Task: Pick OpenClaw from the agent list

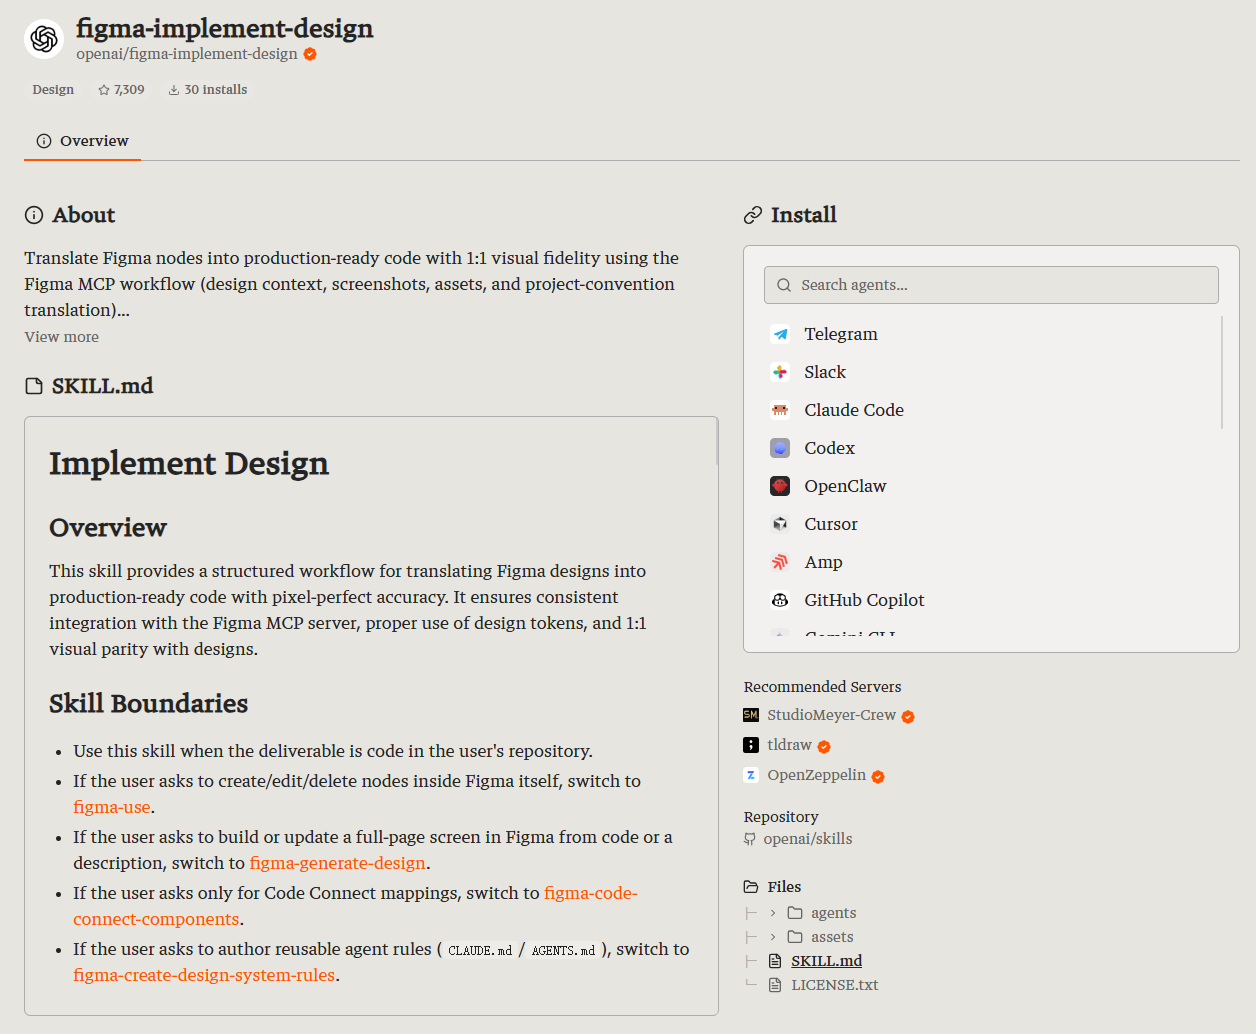Action: click(x=992, y=486)
